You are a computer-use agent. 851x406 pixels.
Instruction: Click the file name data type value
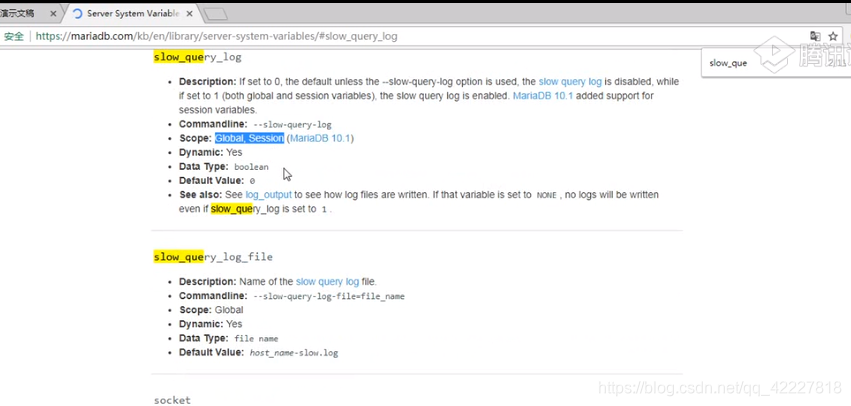(x=256, y=339)
